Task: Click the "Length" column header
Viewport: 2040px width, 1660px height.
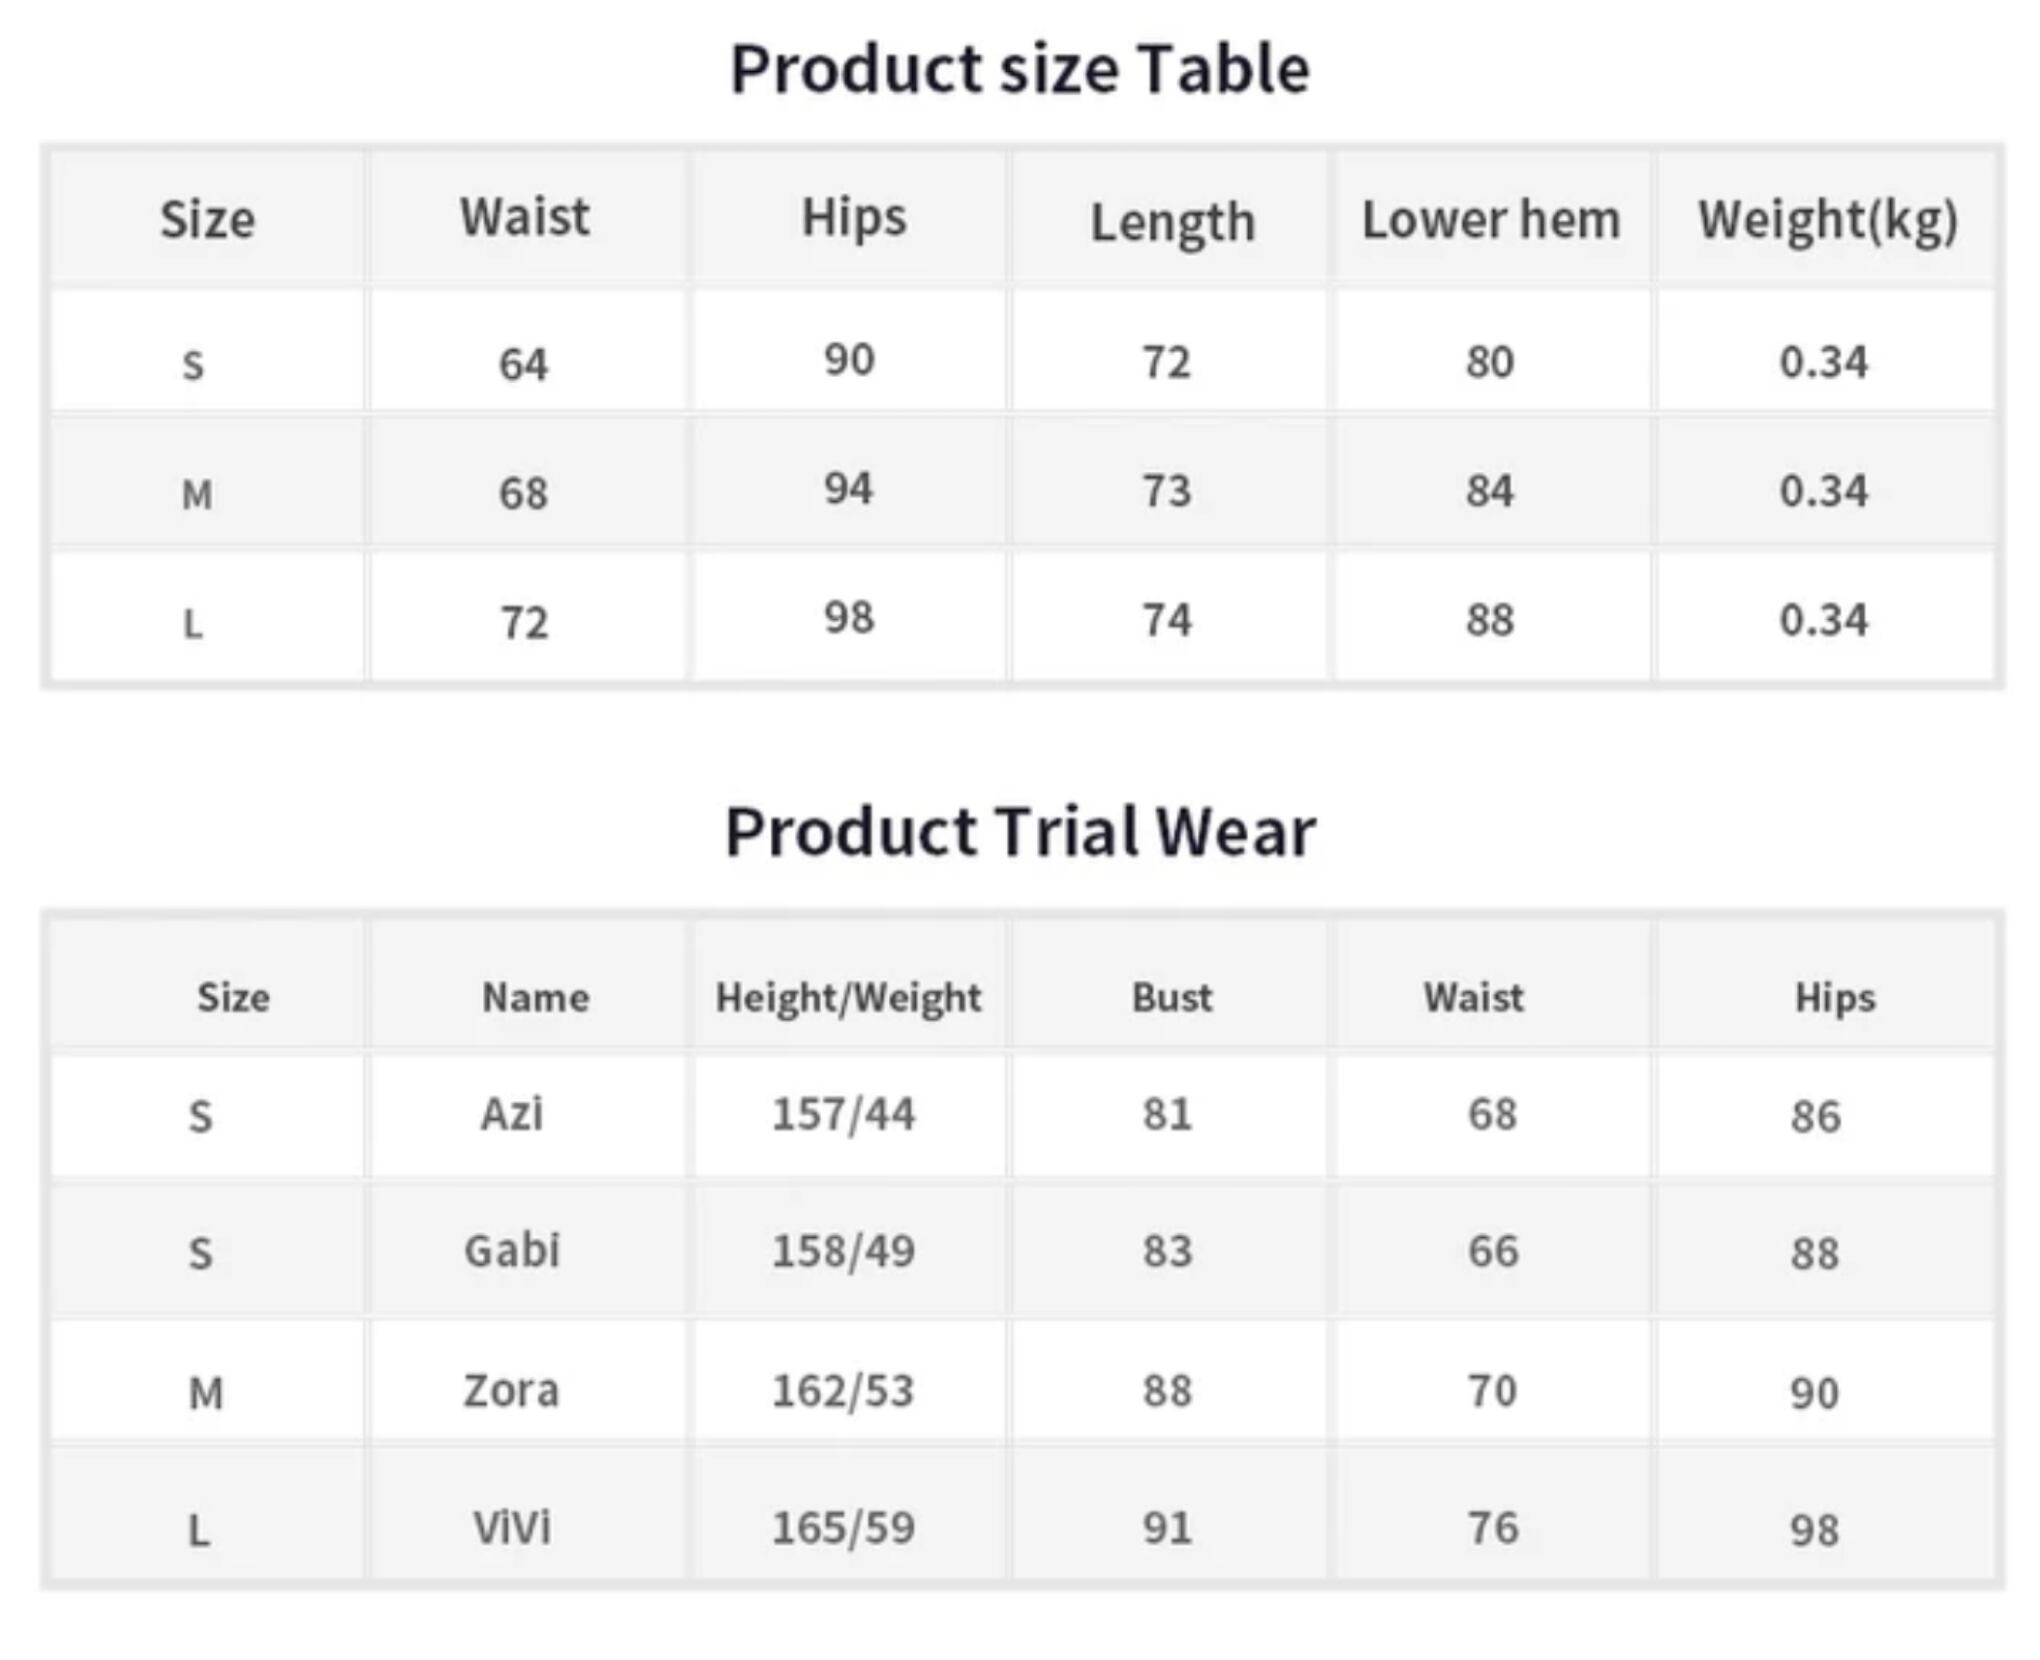Action: 1172,222
